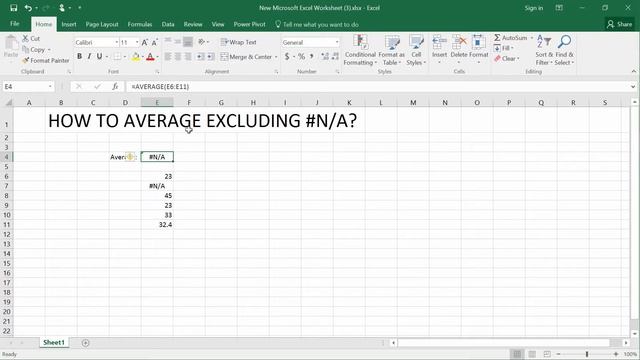The image size is (640, 360).
Task: Switch to the Power Pivot tab
Action: point(249,24)
